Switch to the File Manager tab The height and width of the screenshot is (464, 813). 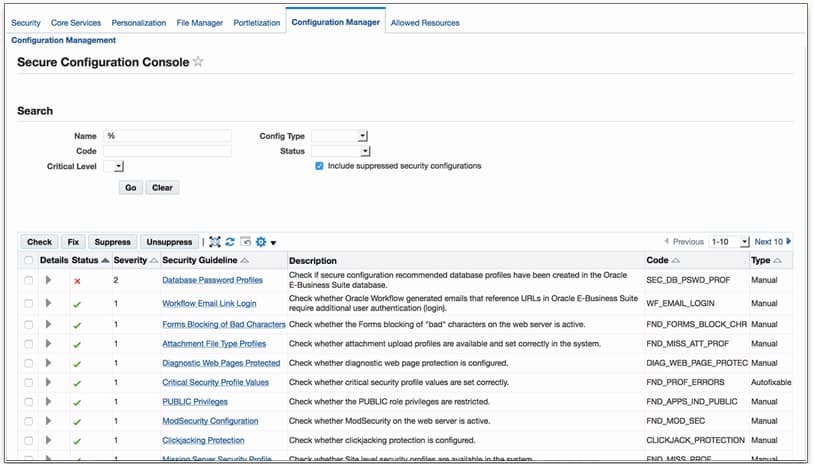(x=200, y=23)
